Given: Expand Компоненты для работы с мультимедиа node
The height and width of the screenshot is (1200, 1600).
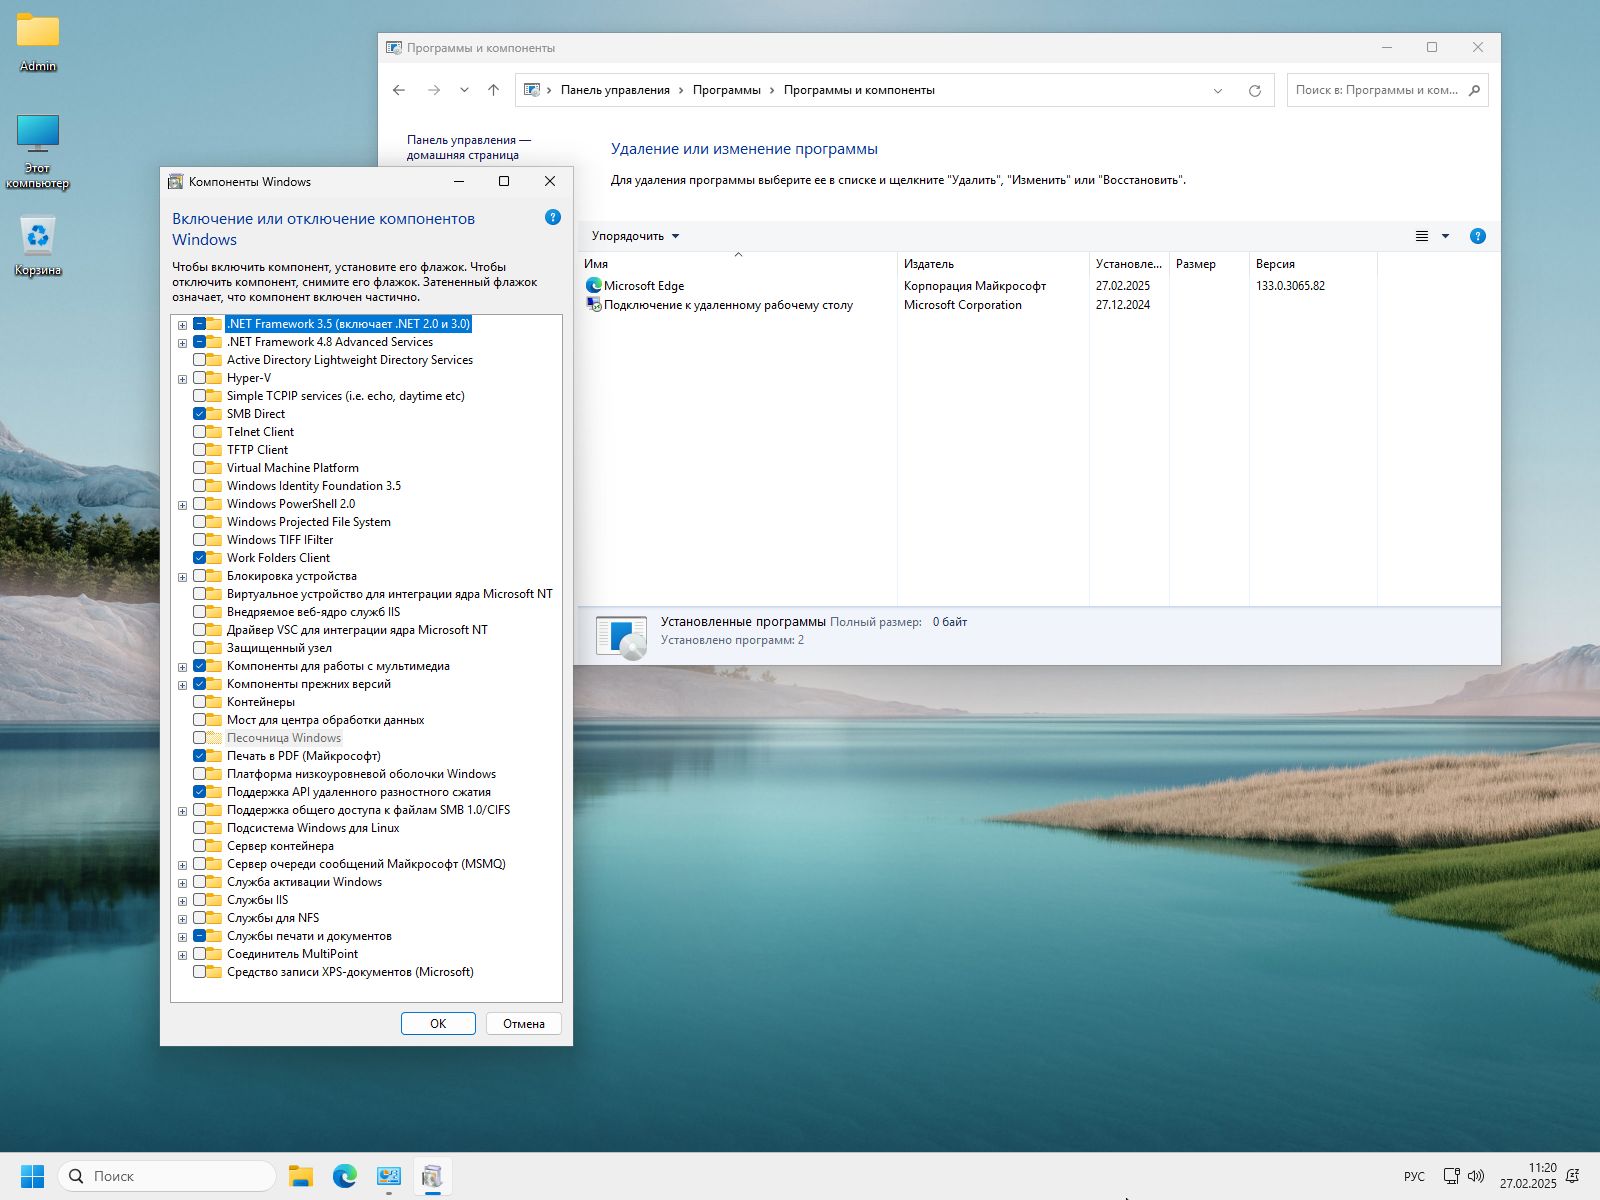Looking at the screenshot, I should pyautogui.click(x=182, y=666).
